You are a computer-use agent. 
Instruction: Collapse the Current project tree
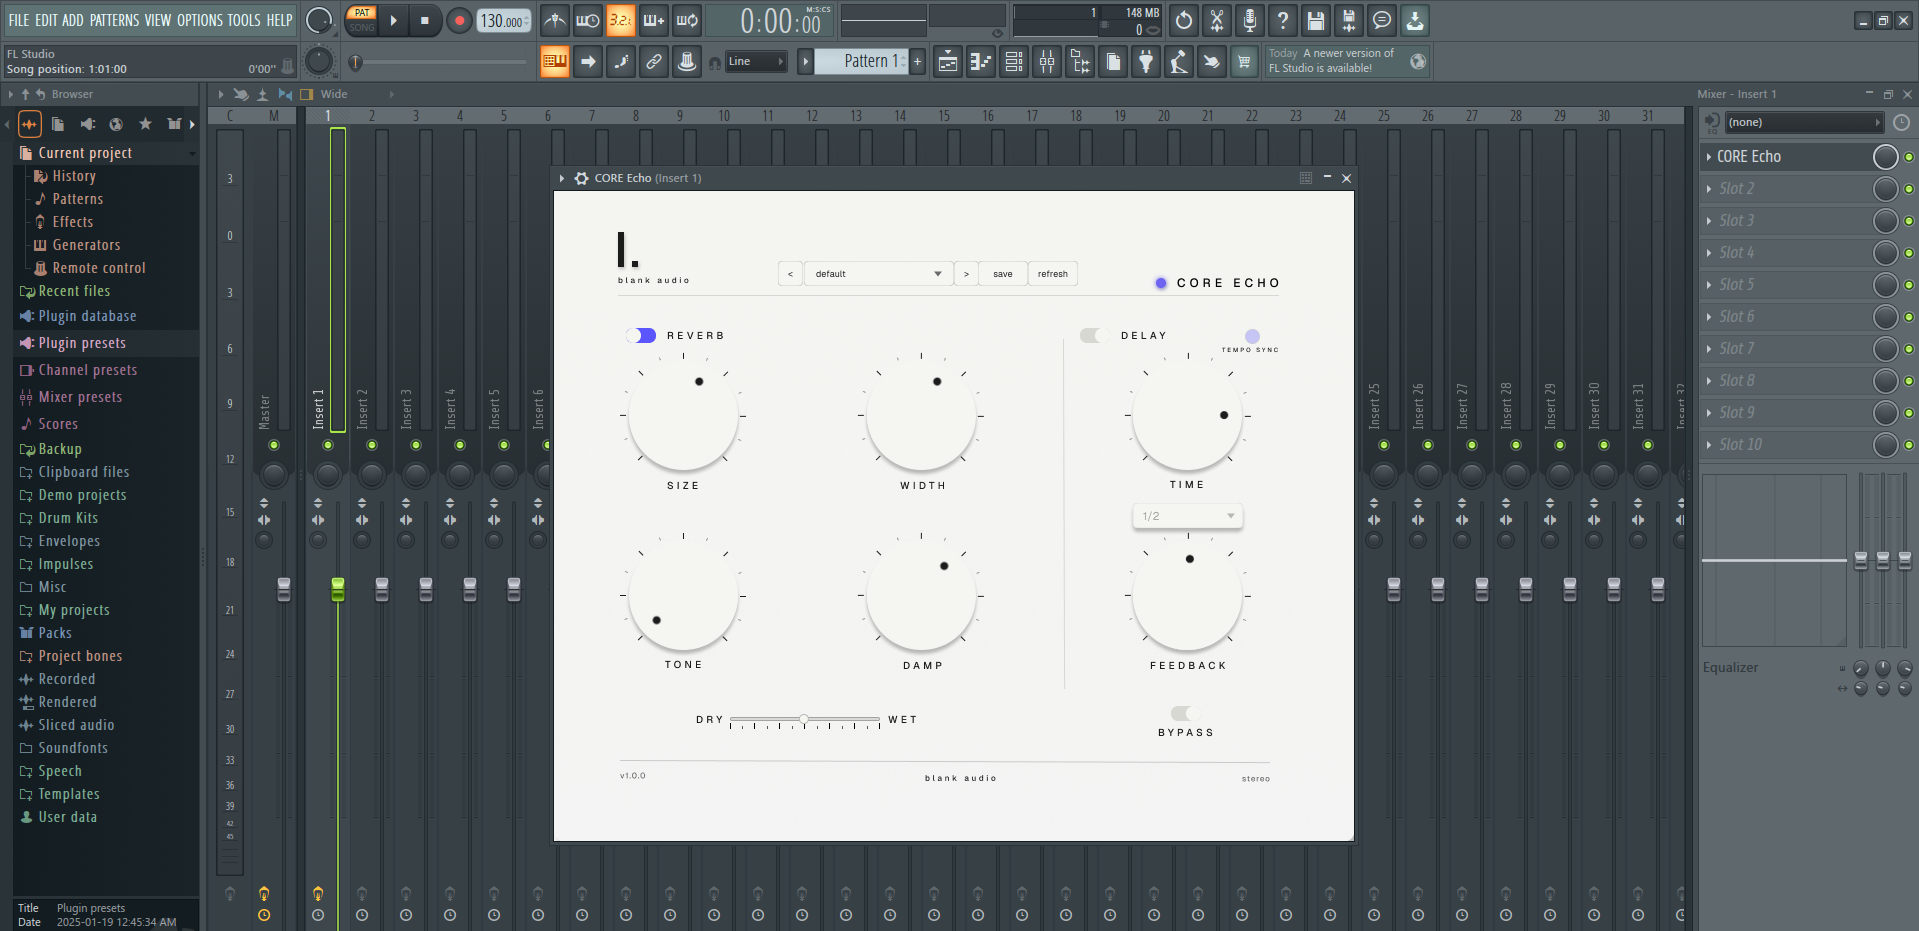[x=192, y=153]
